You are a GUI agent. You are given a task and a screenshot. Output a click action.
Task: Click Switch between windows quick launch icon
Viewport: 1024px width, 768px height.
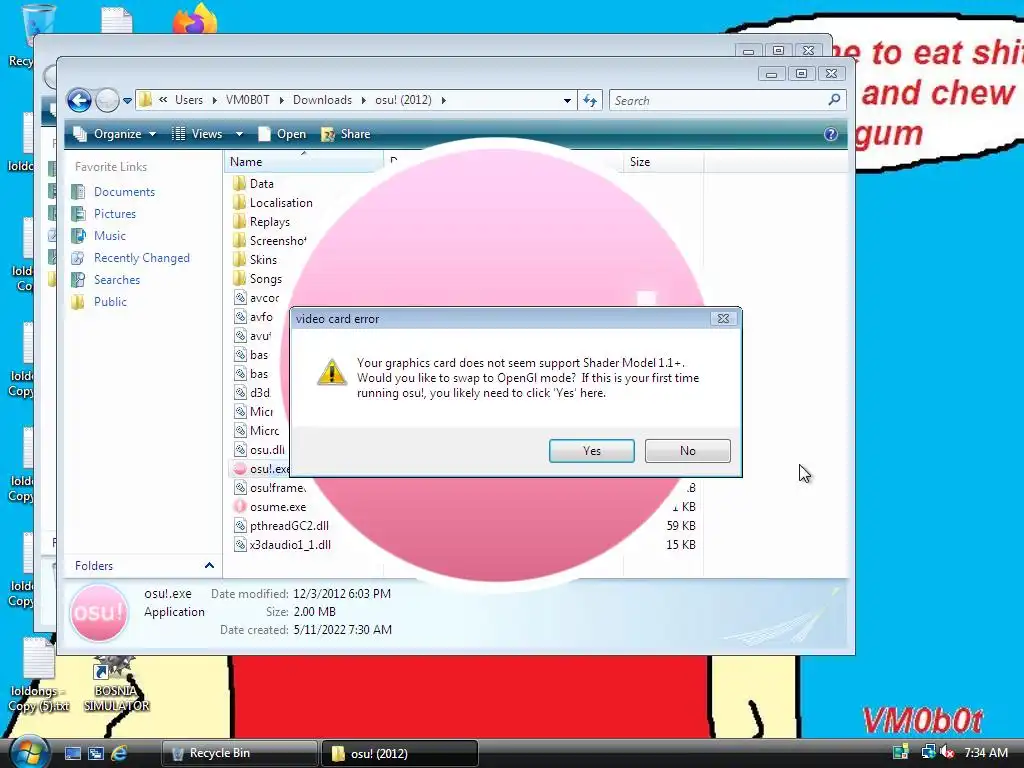point(96,753)
